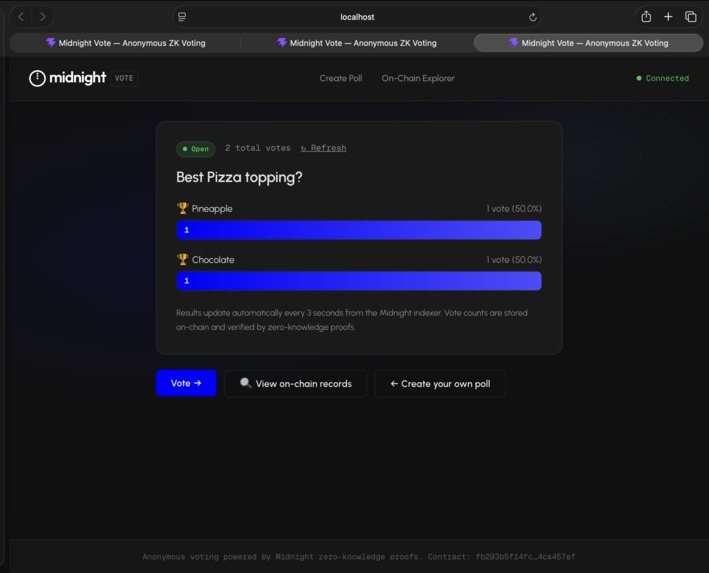The width and height of the screenshot is (709, 573).
Task: Click the localhost address field
Action: click(x=357, y=17)
